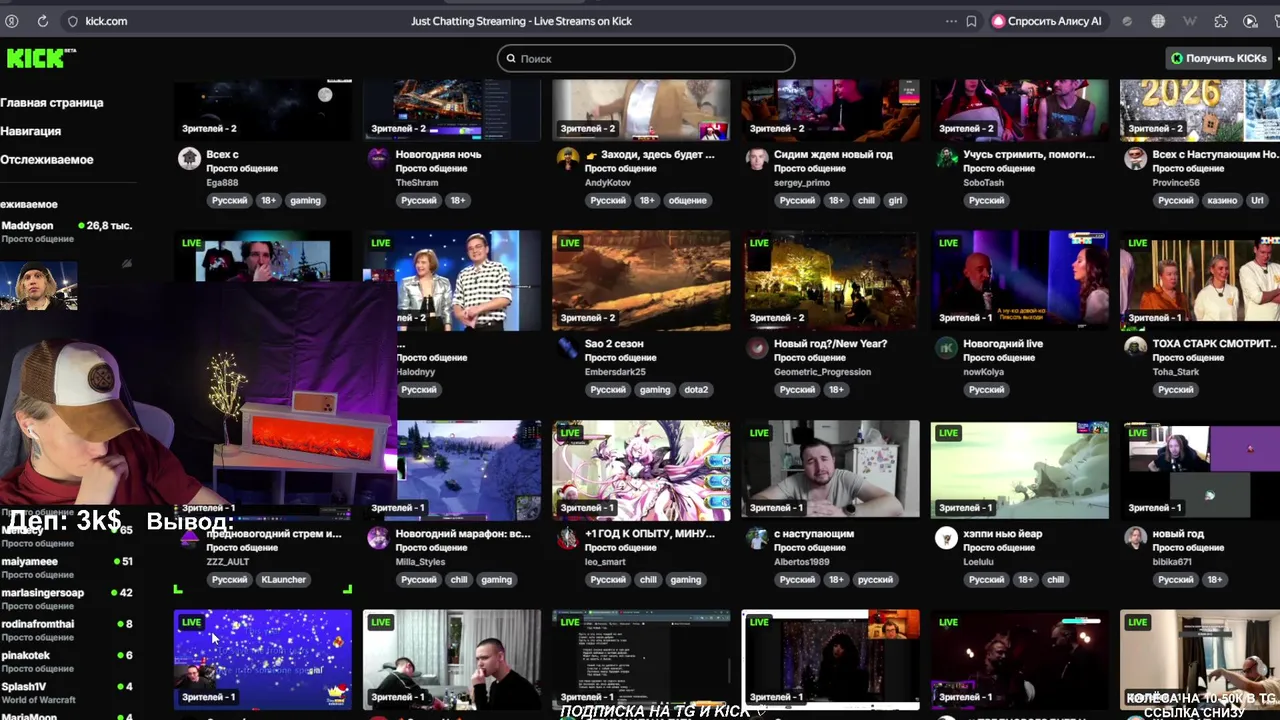
Task: Open the Sao 2 сезон stream thumbnail
Action: coord(641,280)
